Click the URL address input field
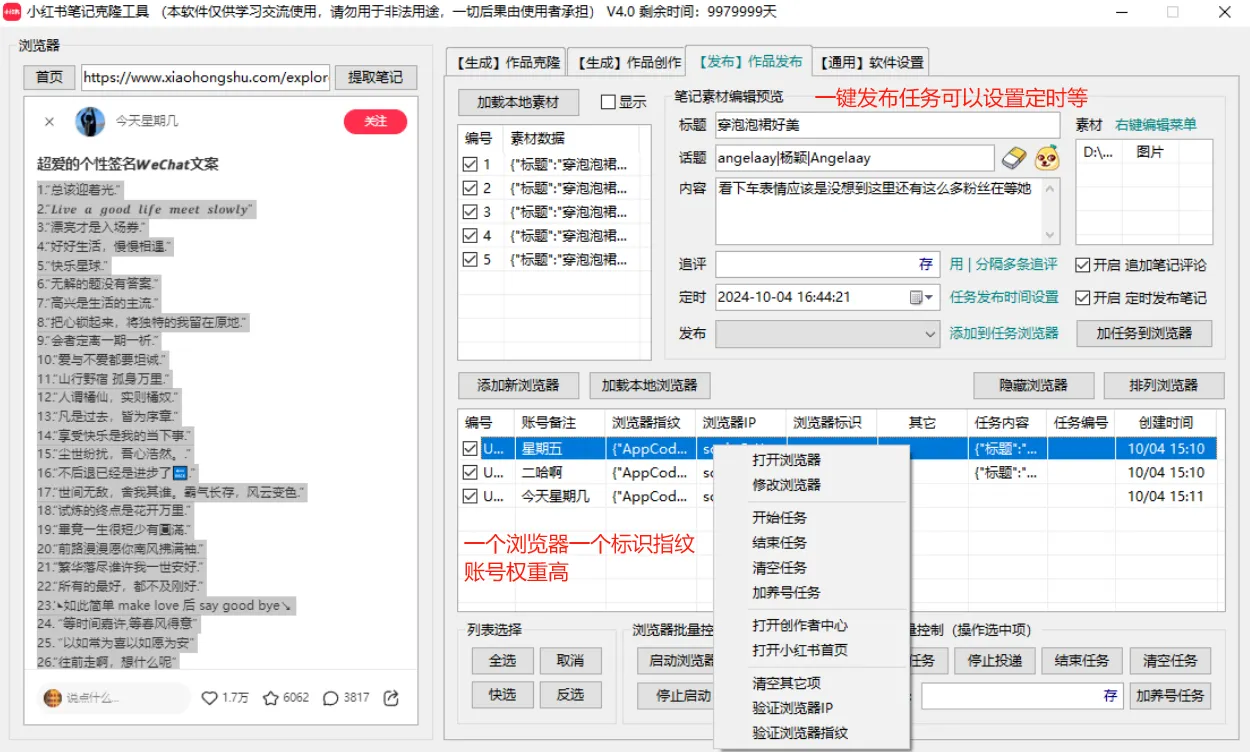This screenshot has height=752, width=1250. pyautogui.click(x=205, y=78)
